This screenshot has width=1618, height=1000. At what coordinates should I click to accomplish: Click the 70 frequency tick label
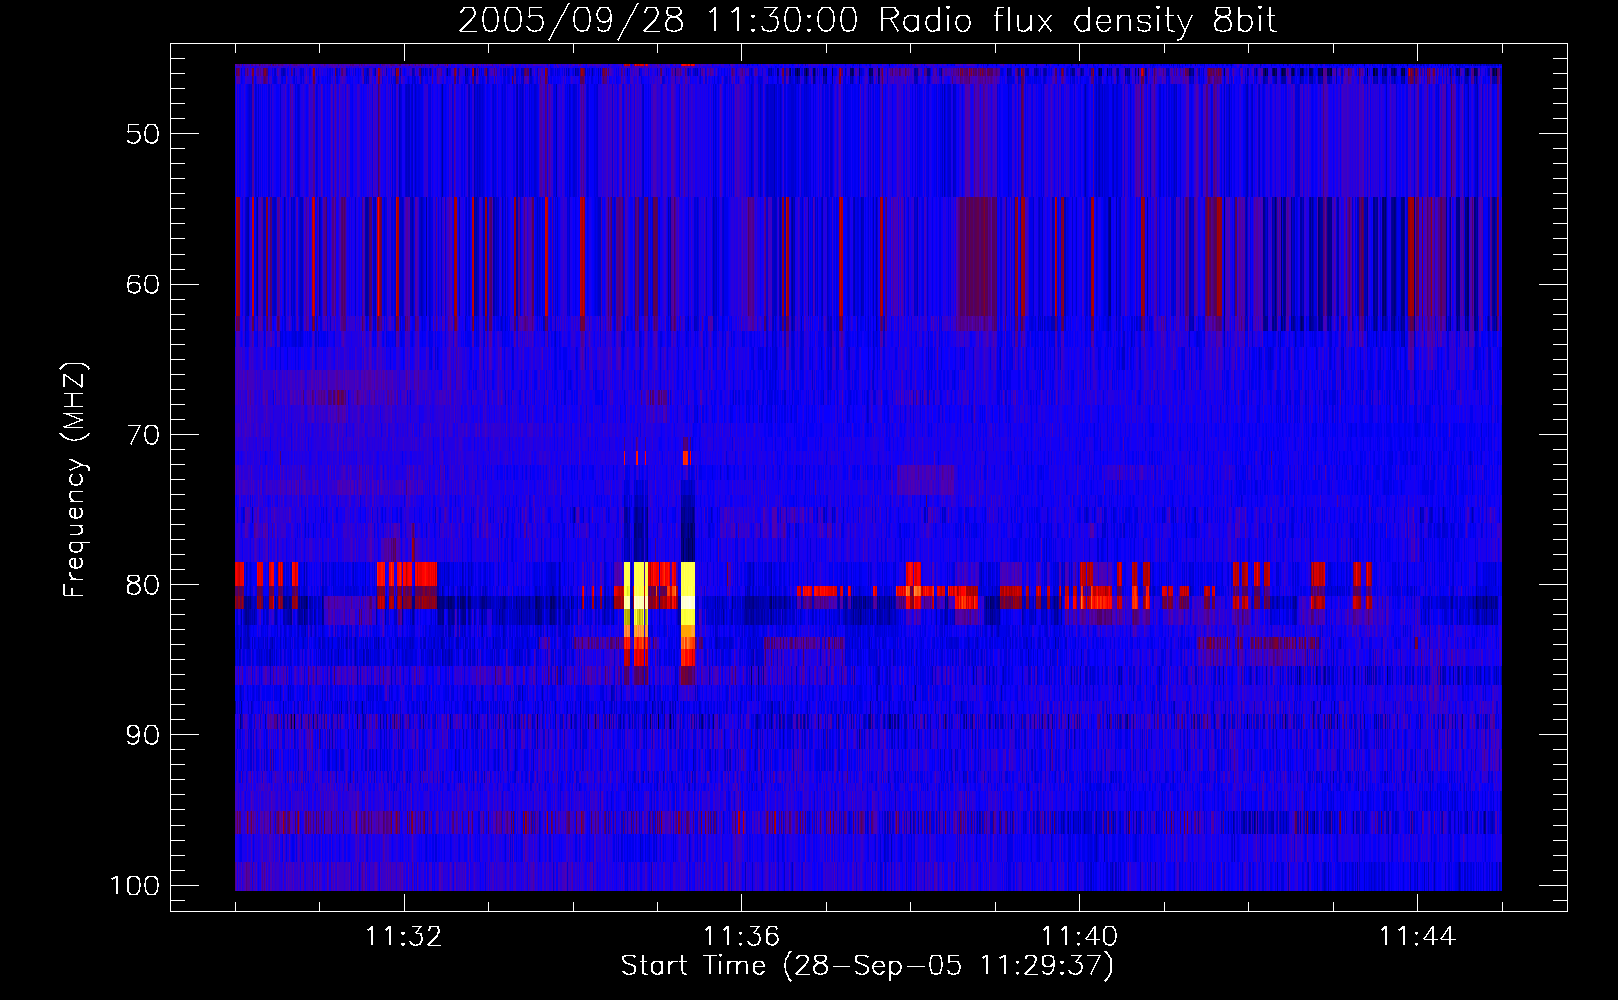tap(143, 435)
